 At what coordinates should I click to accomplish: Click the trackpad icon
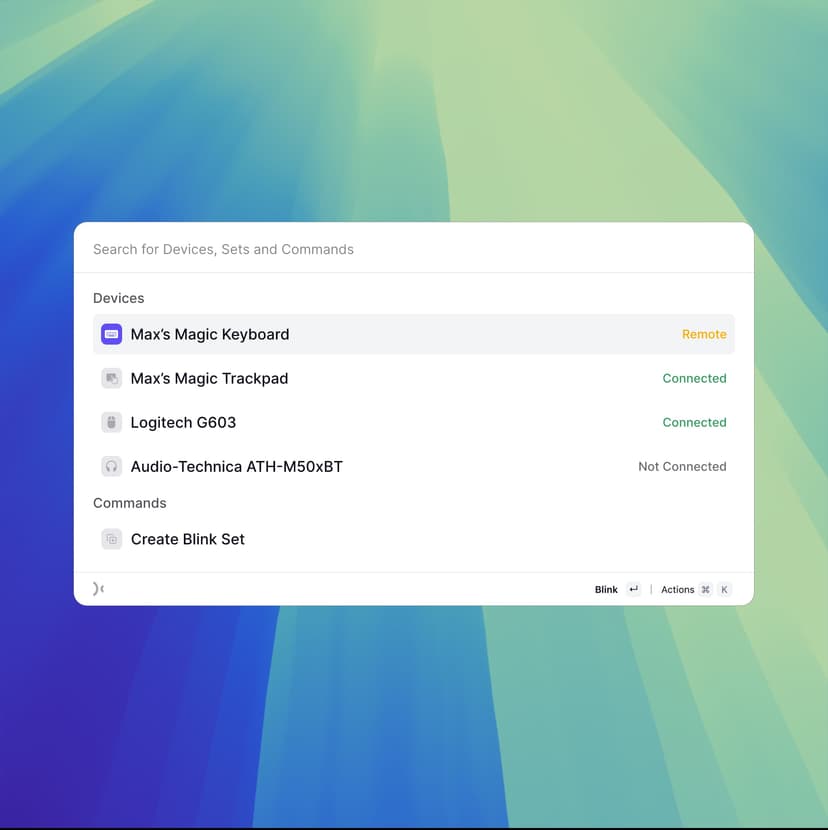tap(111, 378)
